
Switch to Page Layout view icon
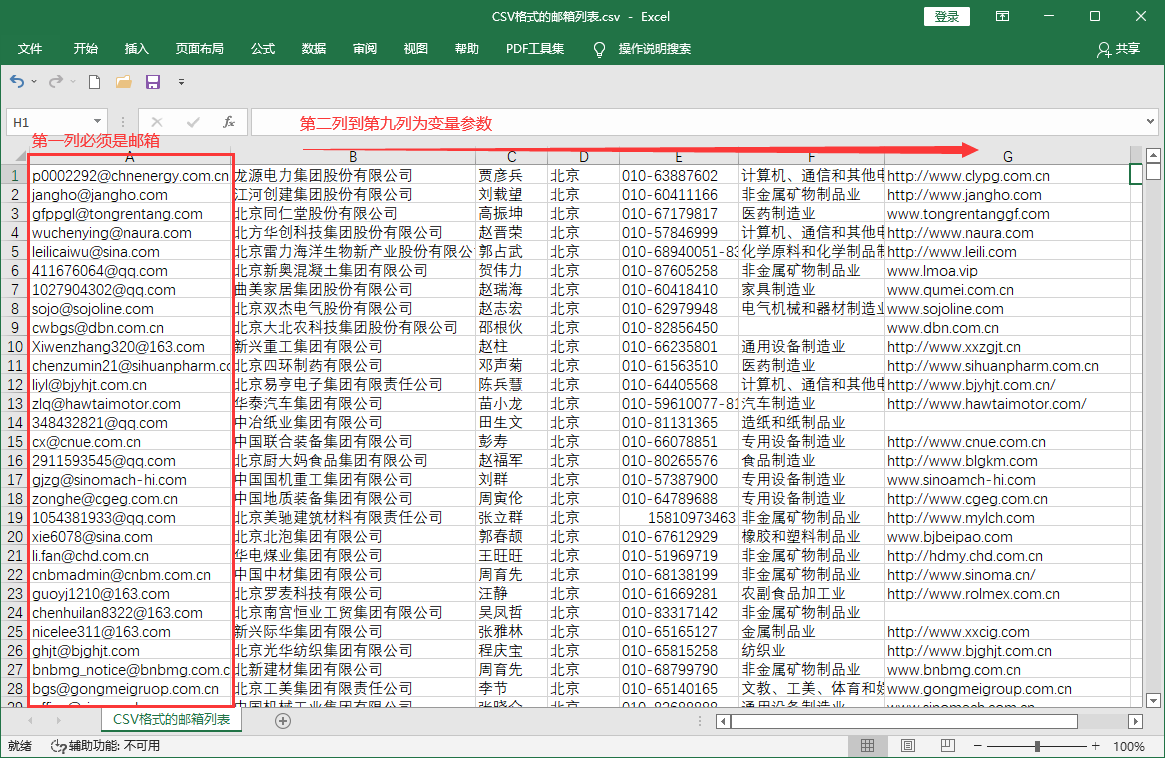(908, 746)
